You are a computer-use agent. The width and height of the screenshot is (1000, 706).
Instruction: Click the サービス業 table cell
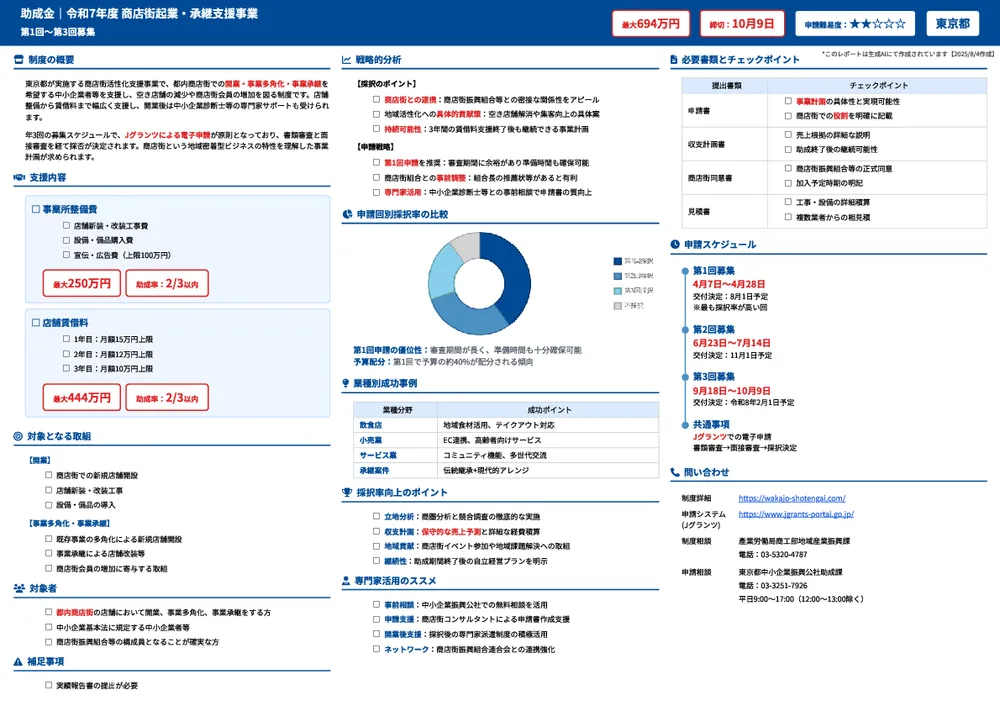tap(395, 455)
